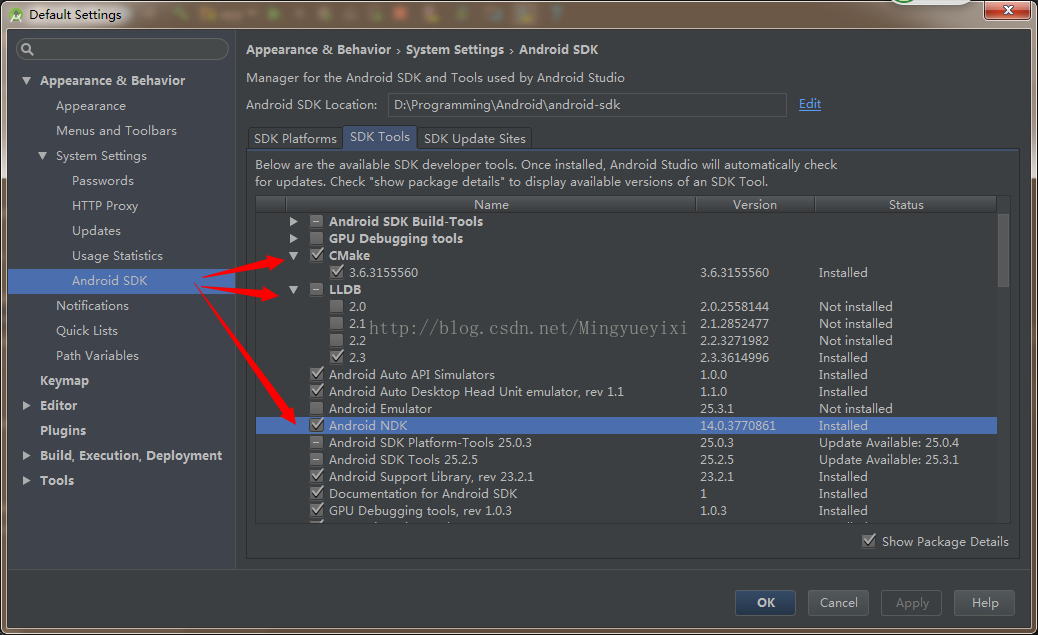The height and width of the screenshot is (635, 1038).
Task: Click 'Update Available: 25.0.4' status cell
Action: 888,442
